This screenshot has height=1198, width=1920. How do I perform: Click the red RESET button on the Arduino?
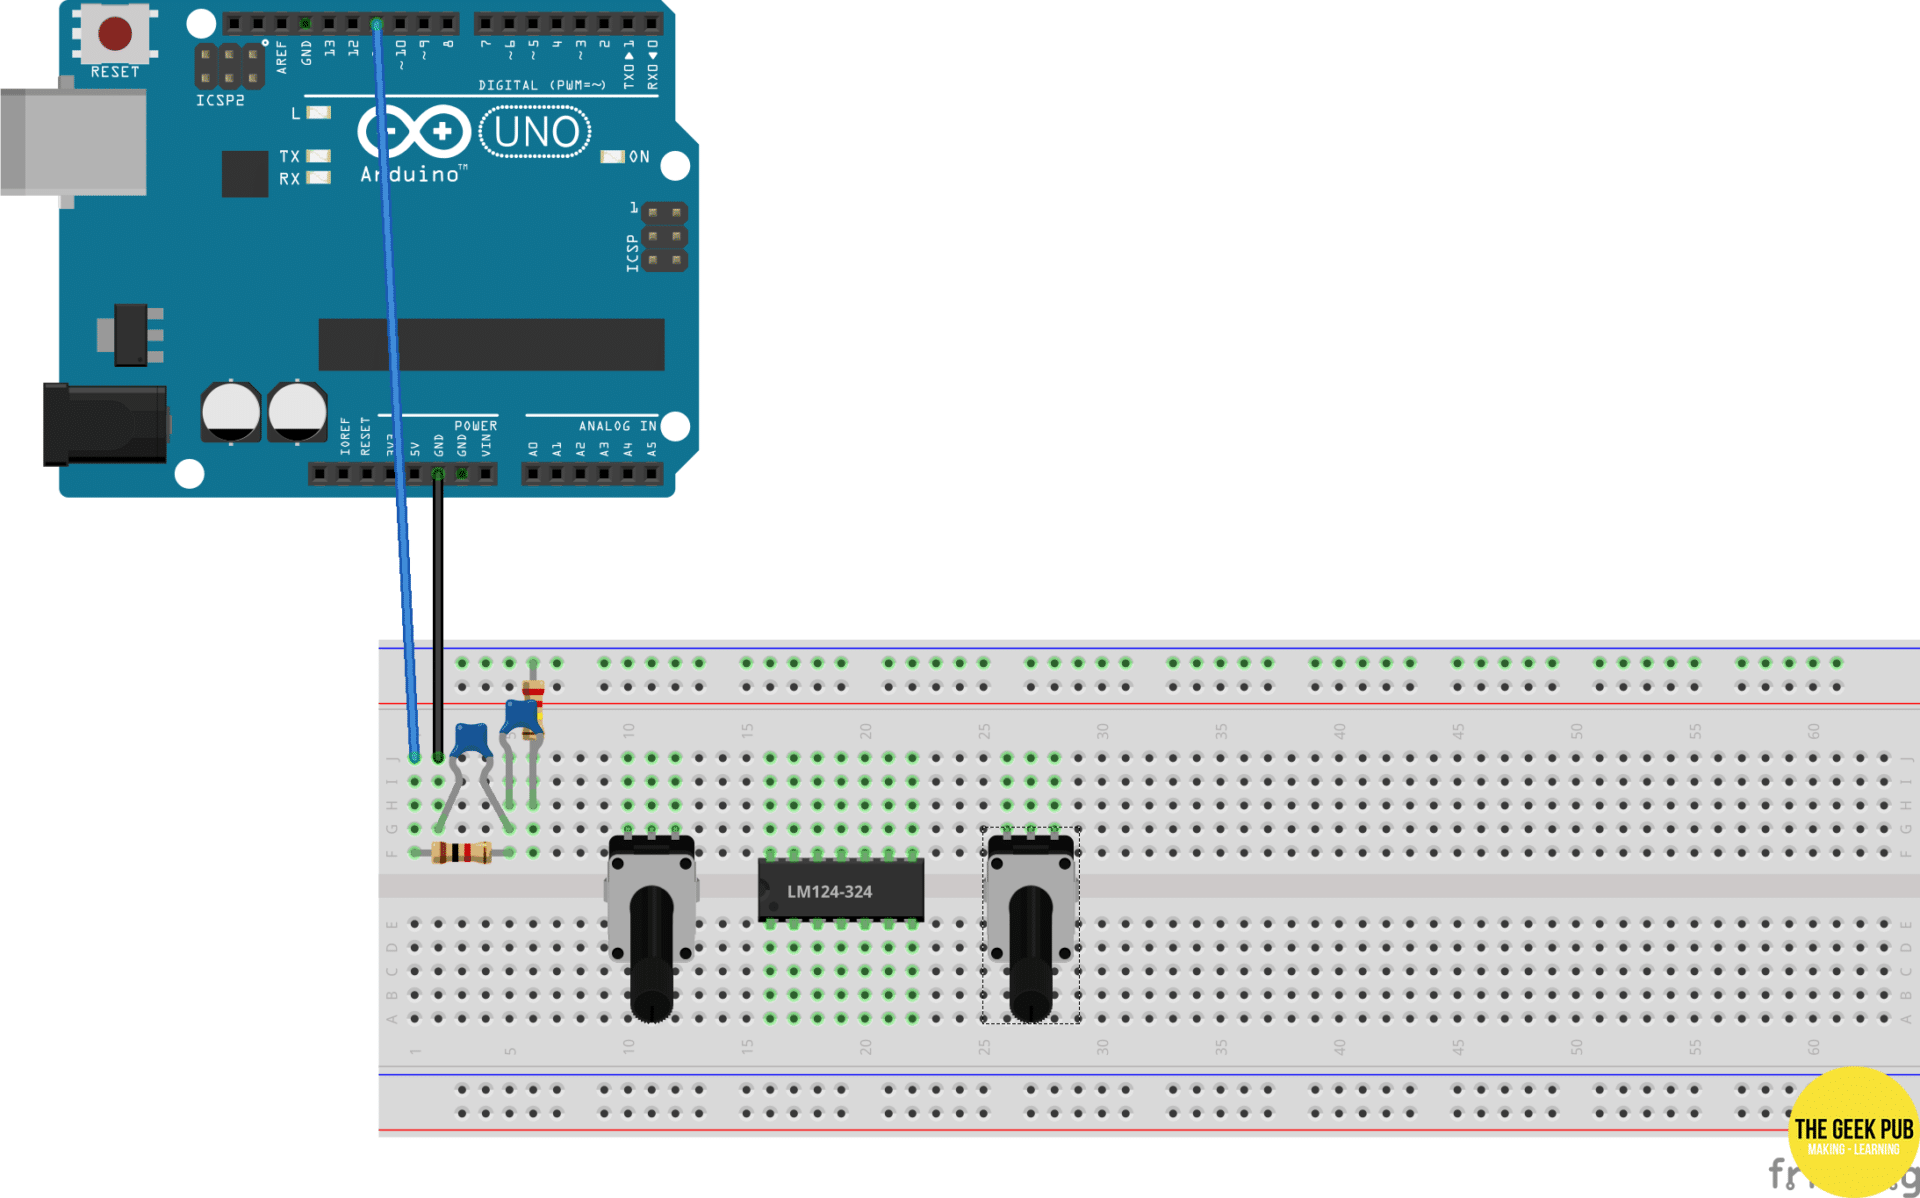click(115, 33)
